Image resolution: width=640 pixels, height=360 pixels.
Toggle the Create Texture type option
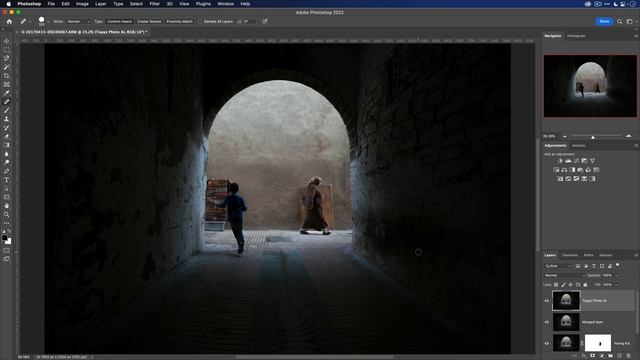[149, 21]
